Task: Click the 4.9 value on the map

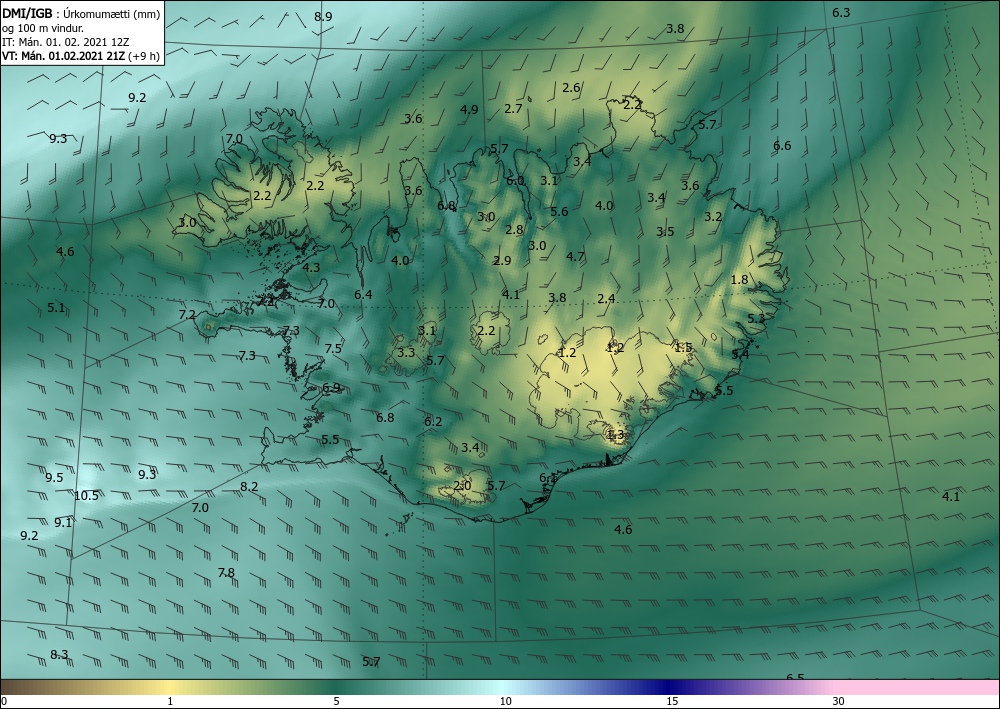Action: [x=469, y=109]
